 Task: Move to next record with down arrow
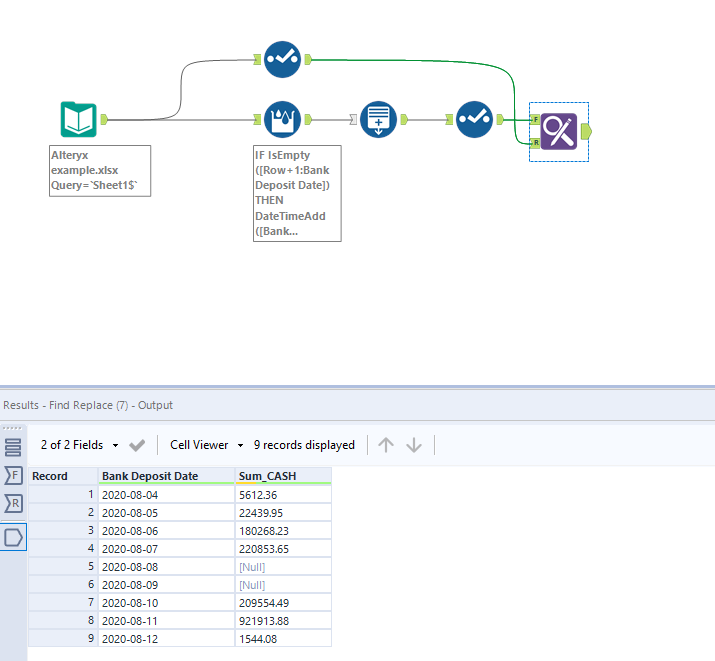(x=414, y=445)
